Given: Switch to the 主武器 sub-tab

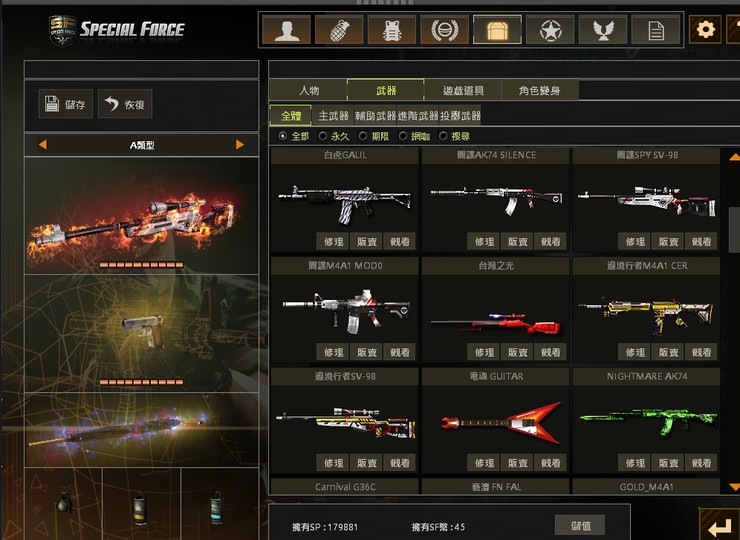Looking at the screenshot, I should pos(333,116).
